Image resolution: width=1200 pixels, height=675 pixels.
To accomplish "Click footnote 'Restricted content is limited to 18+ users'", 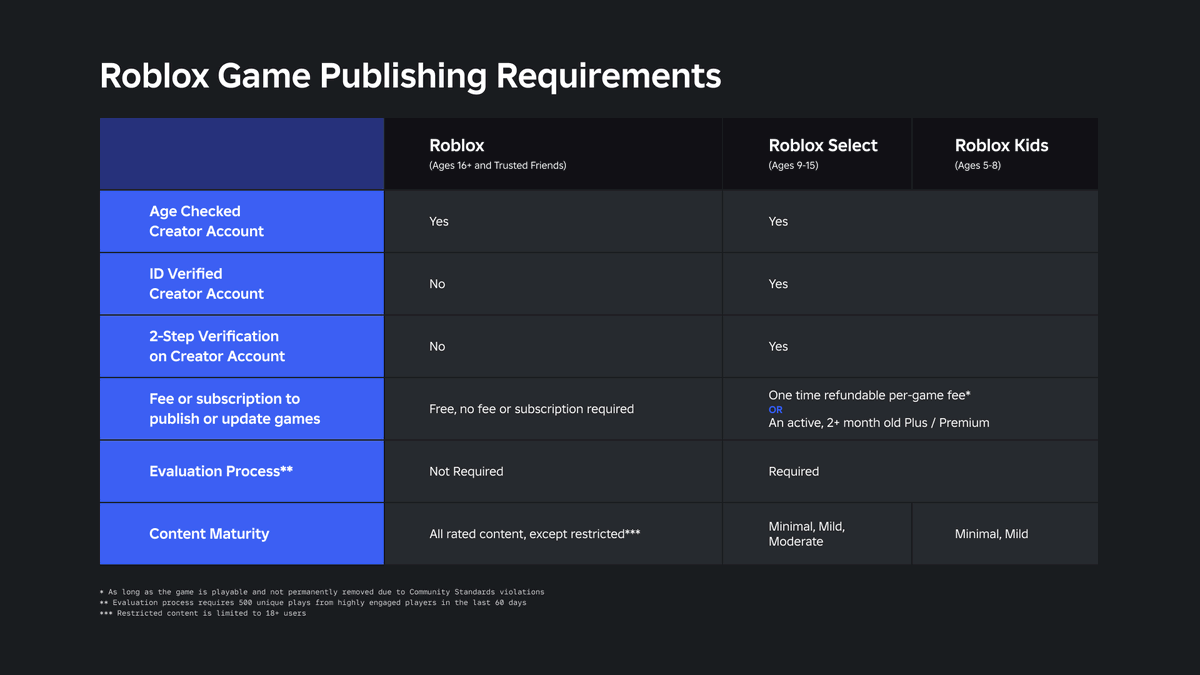I will coord(203,613).
